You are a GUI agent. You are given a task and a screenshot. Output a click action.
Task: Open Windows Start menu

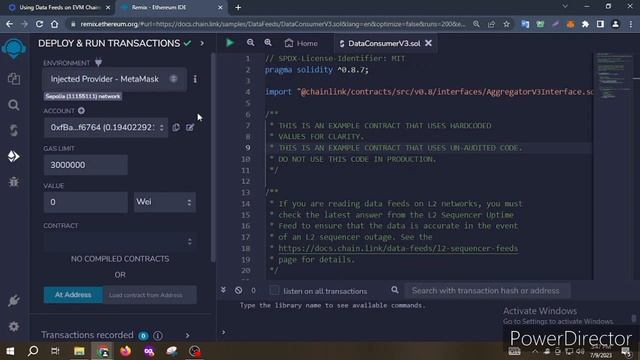tap(10, 351)
